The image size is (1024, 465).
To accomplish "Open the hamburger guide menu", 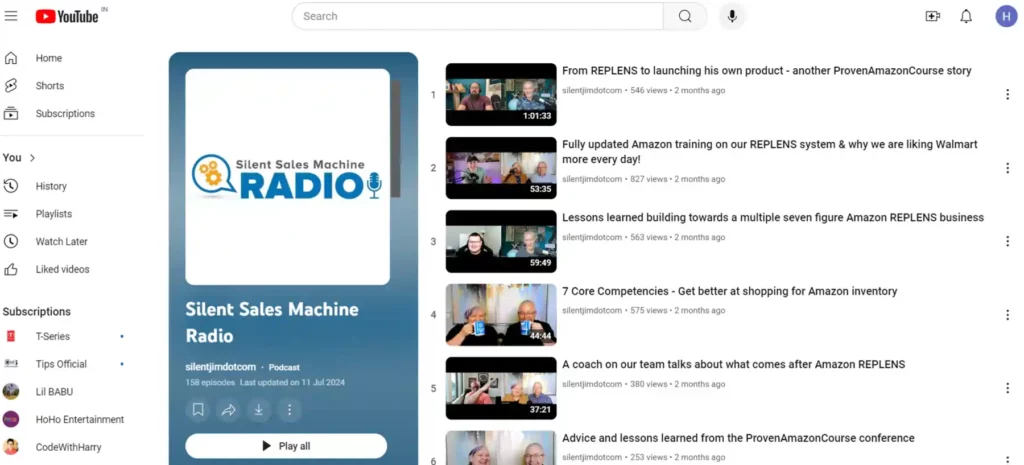I will (x=11, y=16).
